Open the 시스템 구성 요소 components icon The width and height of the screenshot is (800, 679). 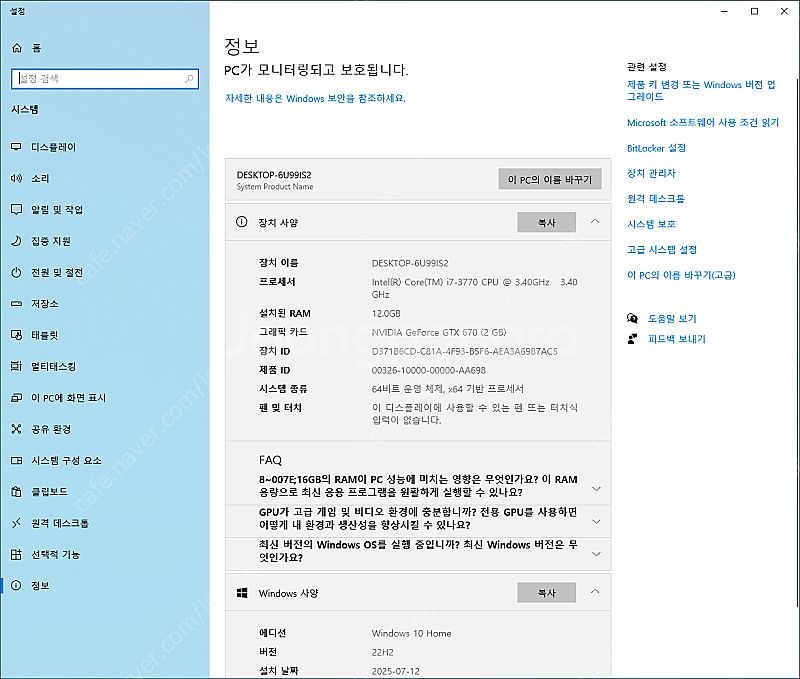16,460
